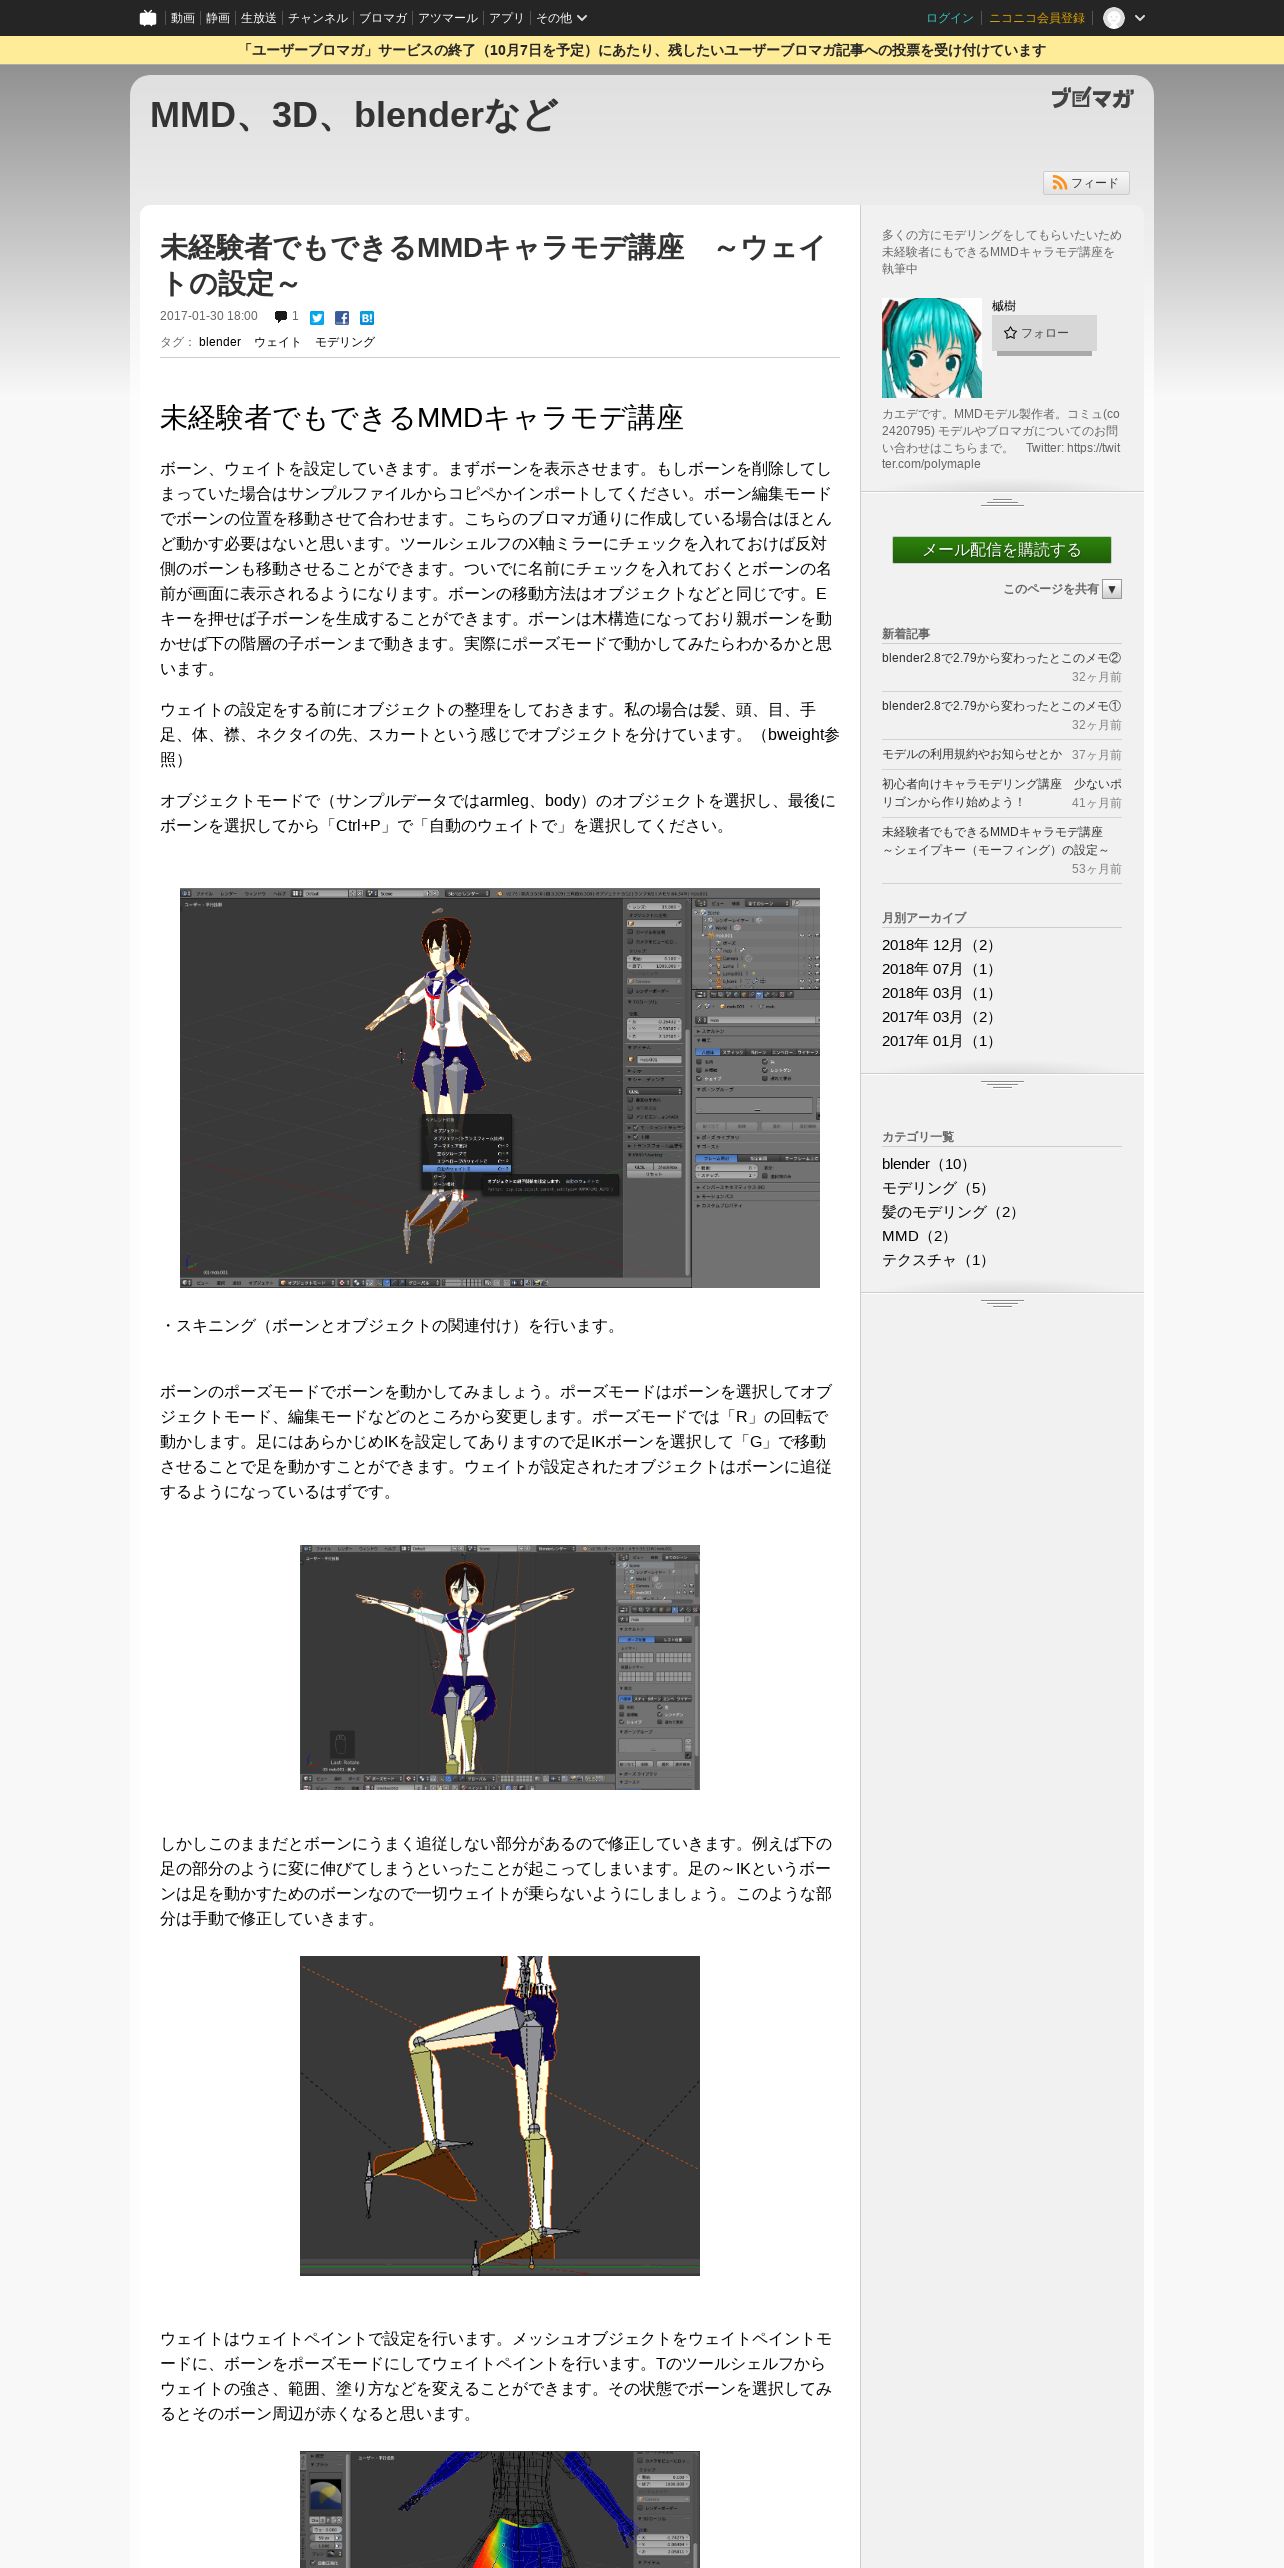Select the blender tag

tap(220, 342)
